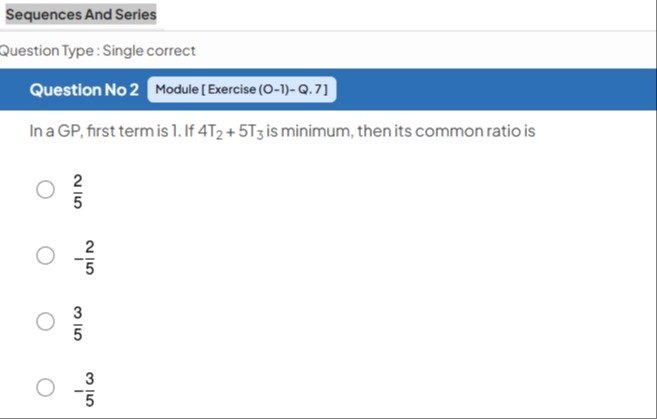This screenshot has width=657, height=419.
Task: Mark the −3/5 option's radio button
Action: (45, 387)
